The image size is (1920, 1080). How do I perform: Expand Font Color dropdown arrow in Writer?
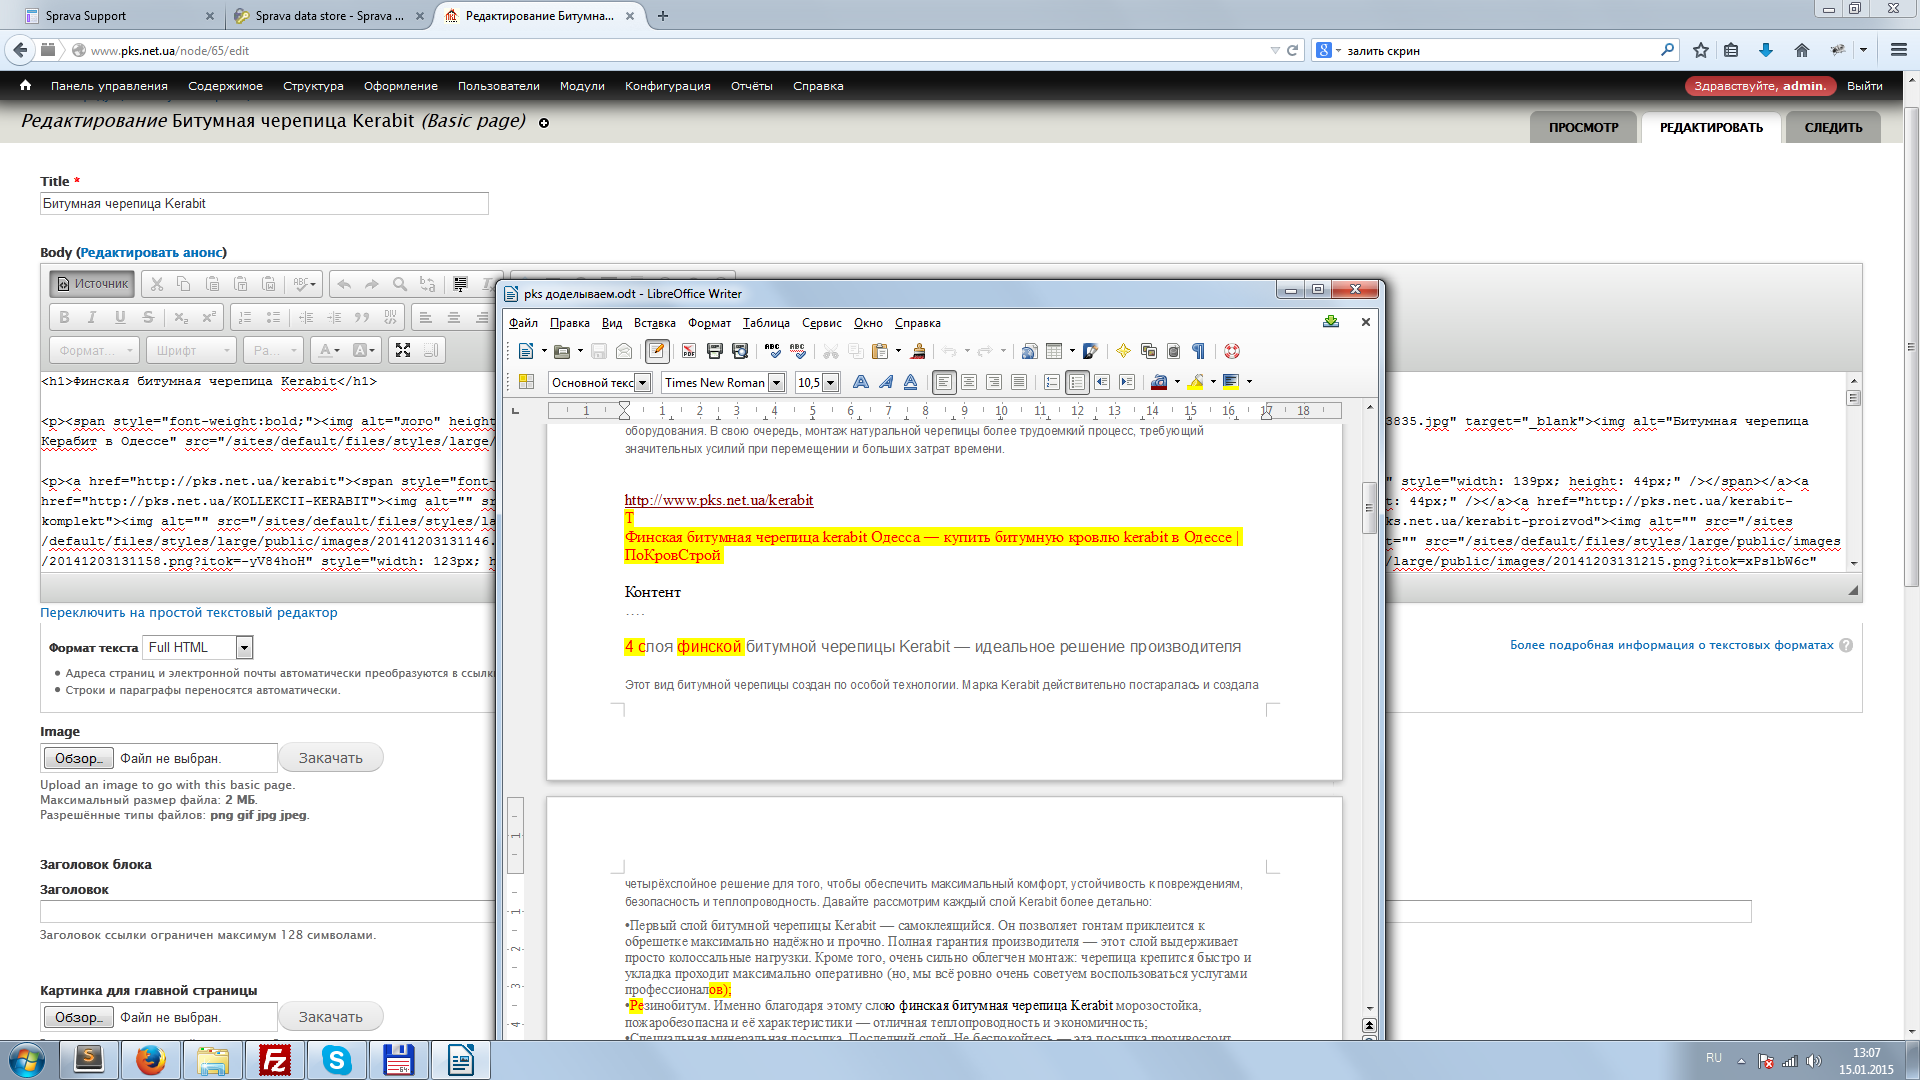1177,382
